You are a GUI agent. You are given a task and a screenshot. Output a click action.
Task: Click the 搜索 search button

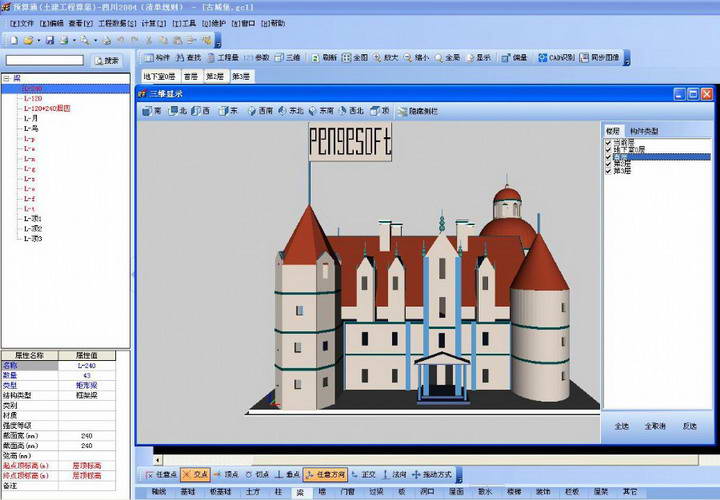click(x=107, y=61)
